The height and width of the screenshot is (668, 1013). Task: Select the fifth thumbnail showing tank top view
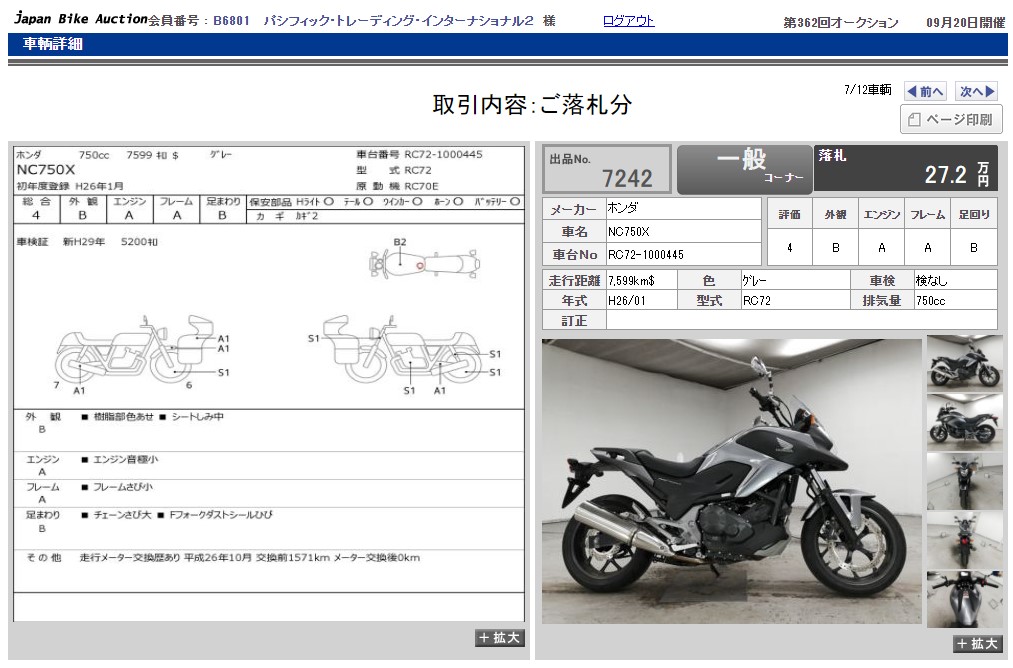965,599
